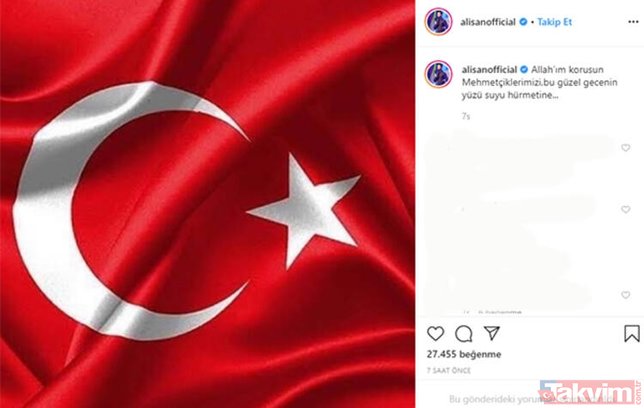
Task: Open the verified badge beside the header username
Action: tap(523, 22)
